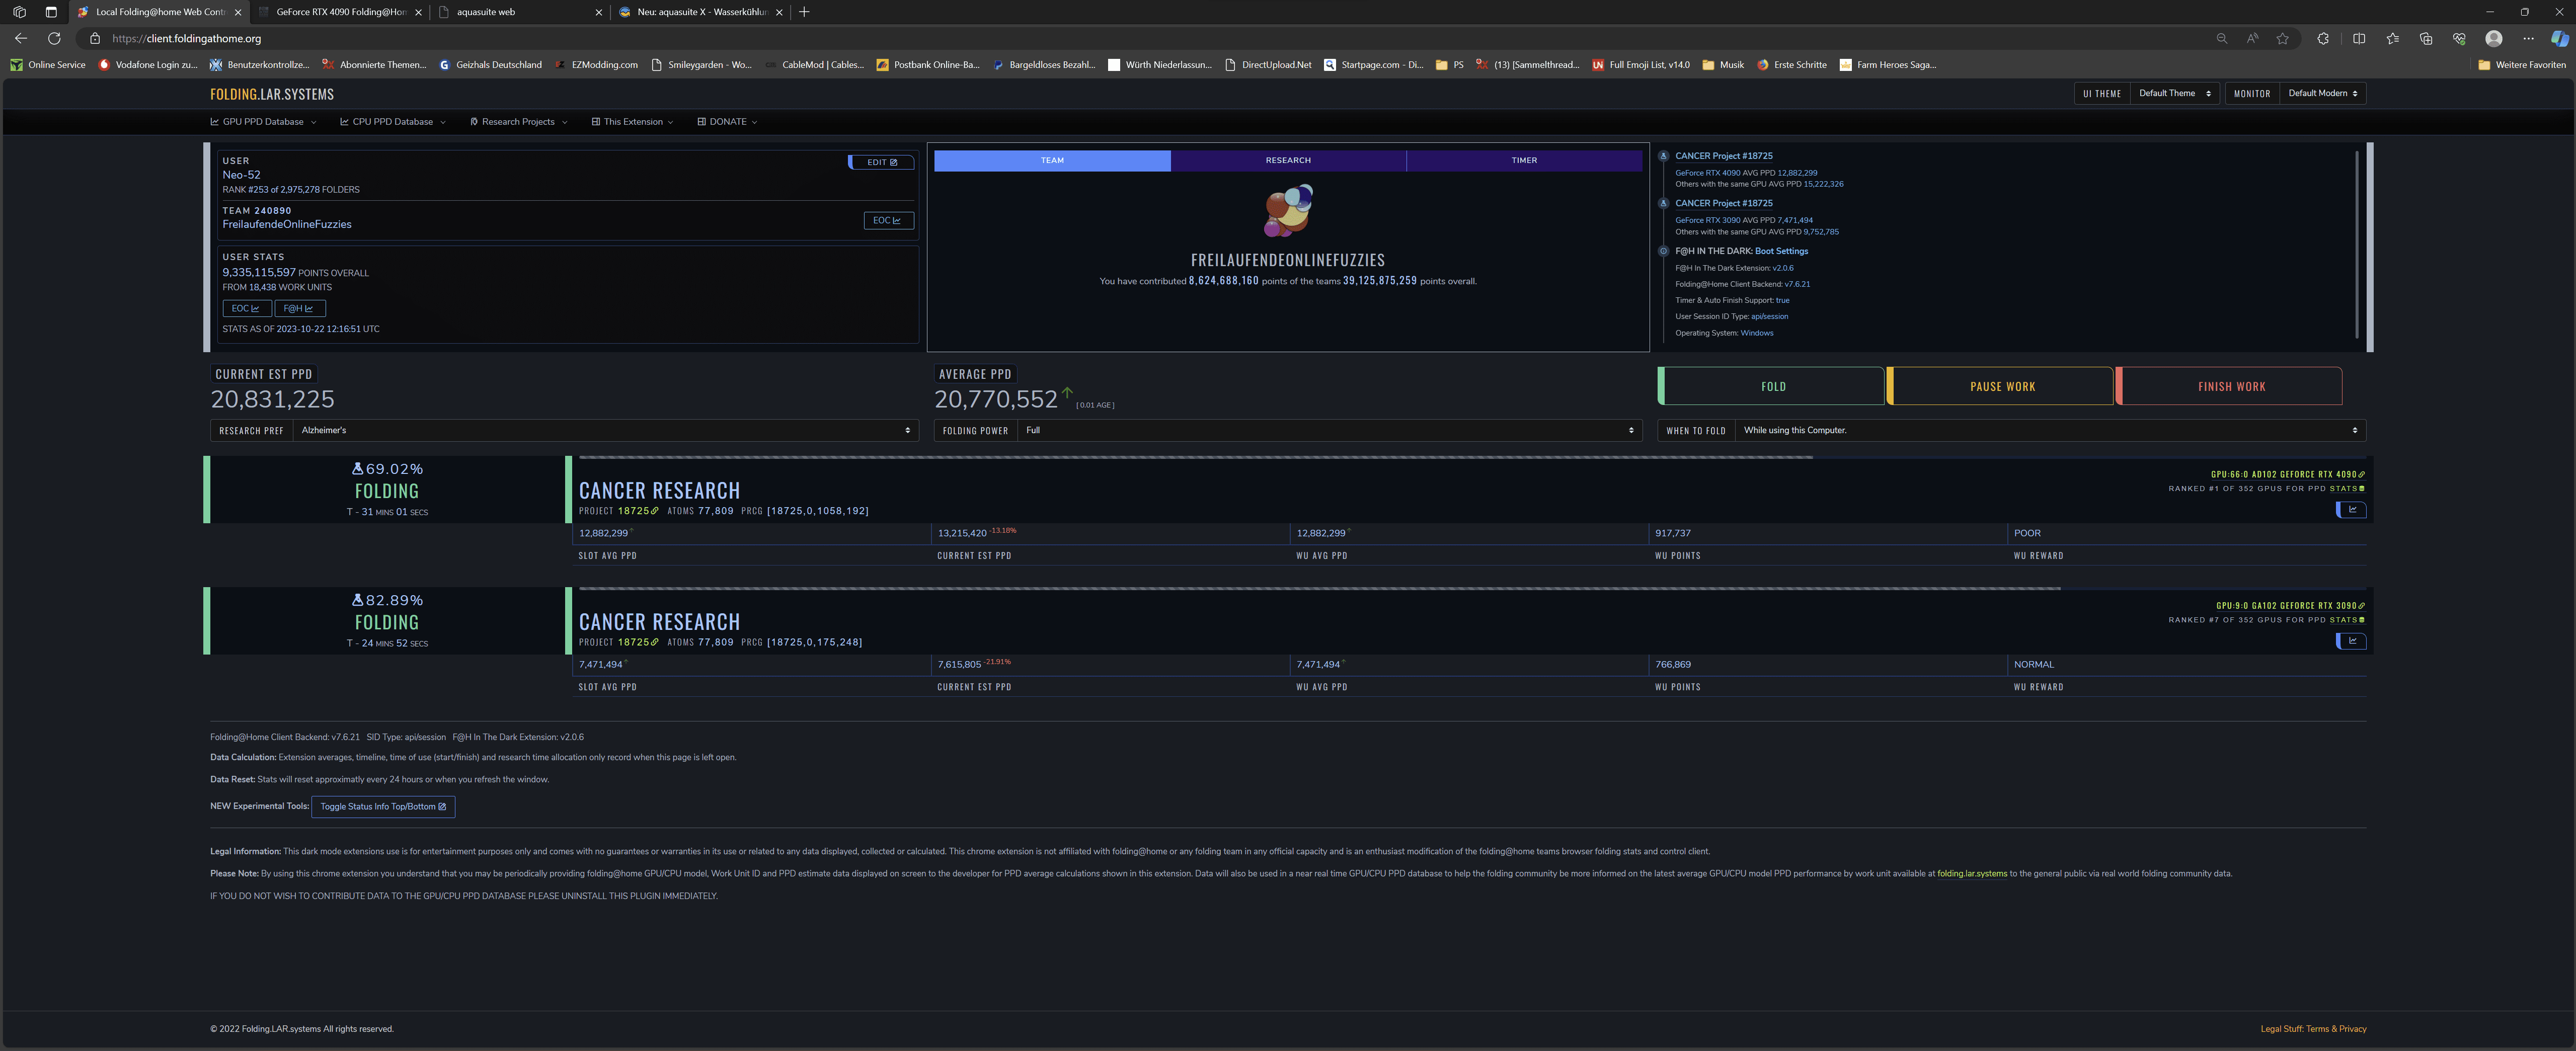Click the user EDIT button
2576x1051 pixels.
(881, 162)
